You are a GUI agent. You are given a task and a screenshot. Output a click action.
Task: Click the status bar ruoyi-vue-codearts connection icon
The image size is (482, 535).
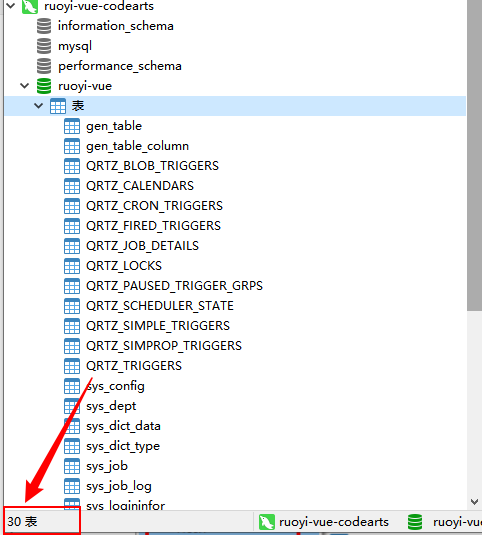(266, 522)
